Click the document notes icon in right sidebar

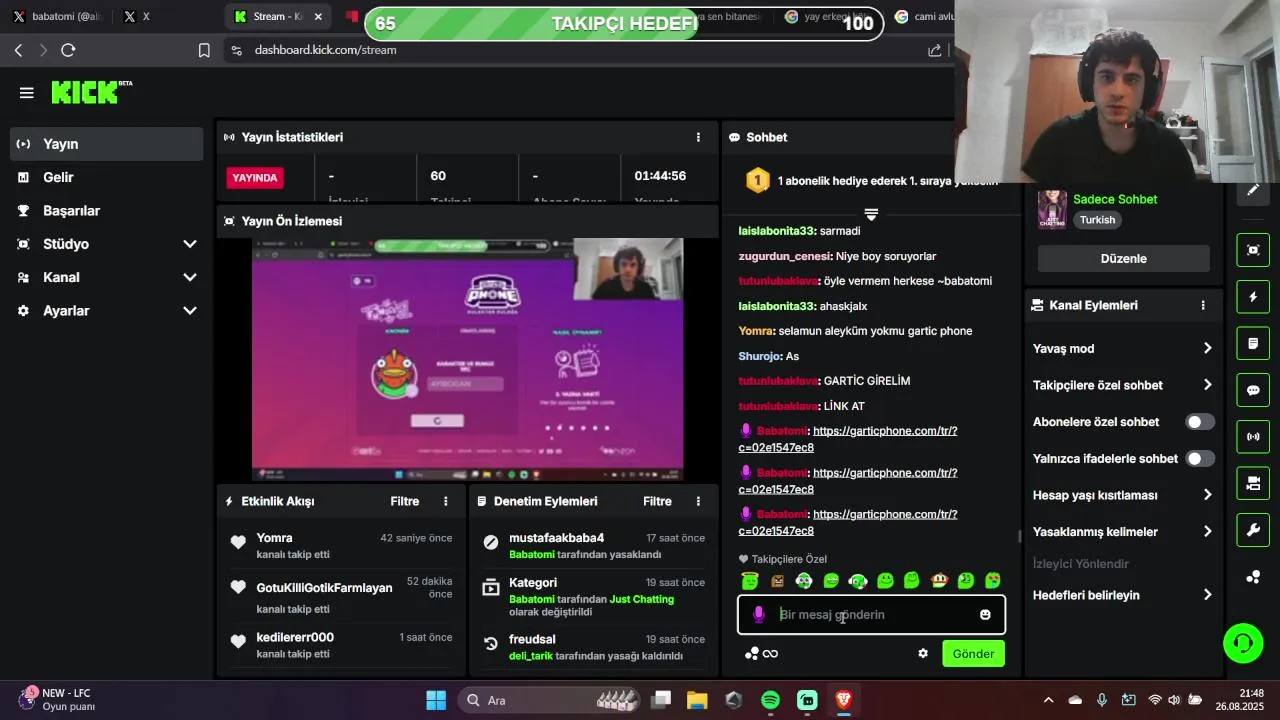(1253, 344)
